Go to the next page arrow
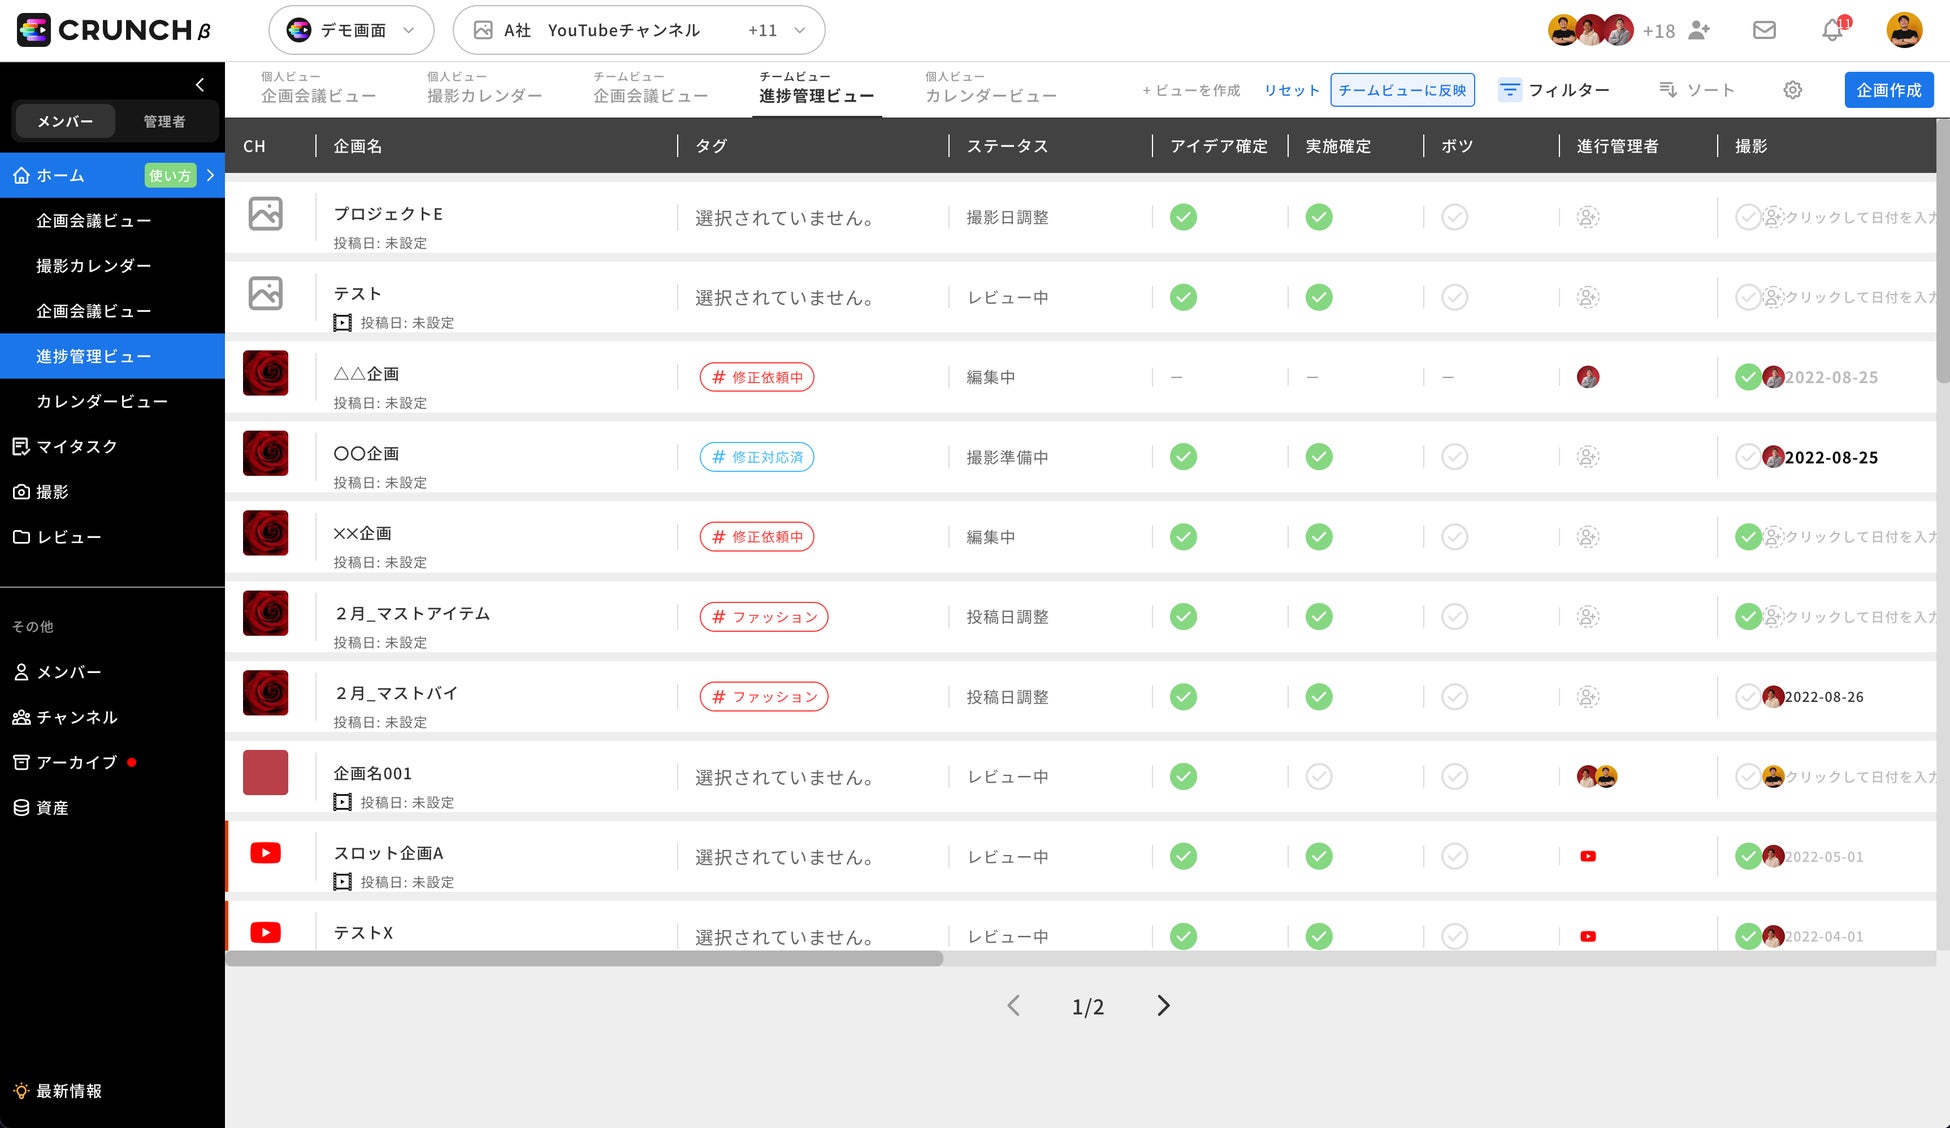 click(1162, 1006)
